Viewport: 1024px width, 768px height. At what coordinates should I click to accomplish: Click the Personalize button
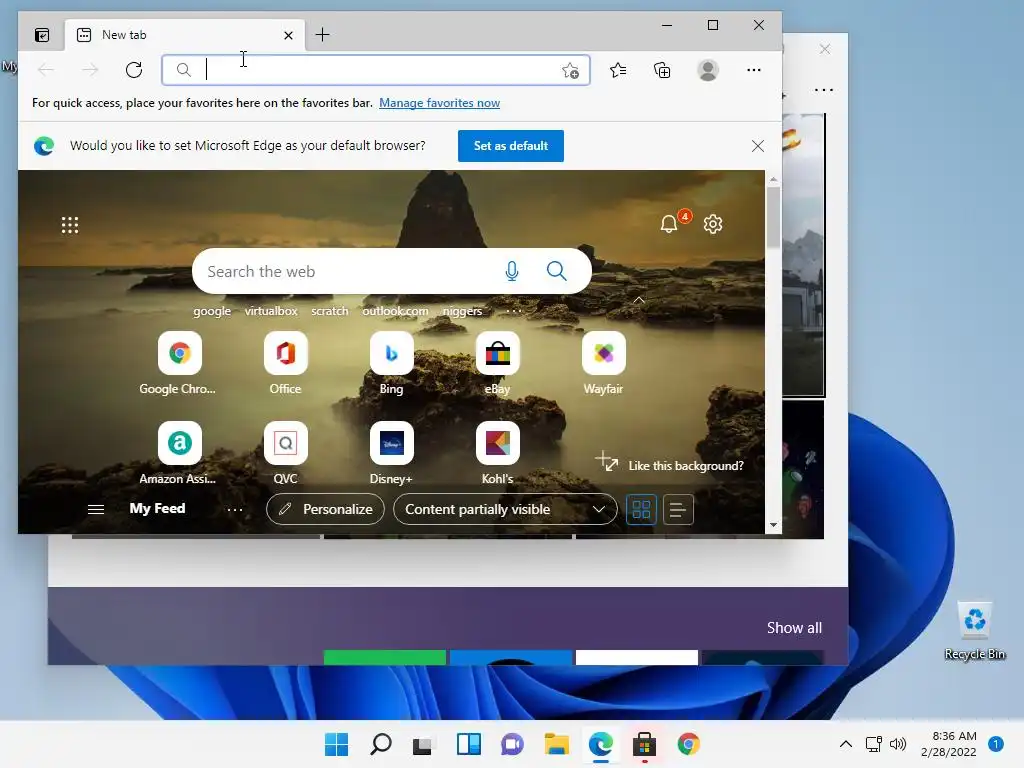pos(325,509)
